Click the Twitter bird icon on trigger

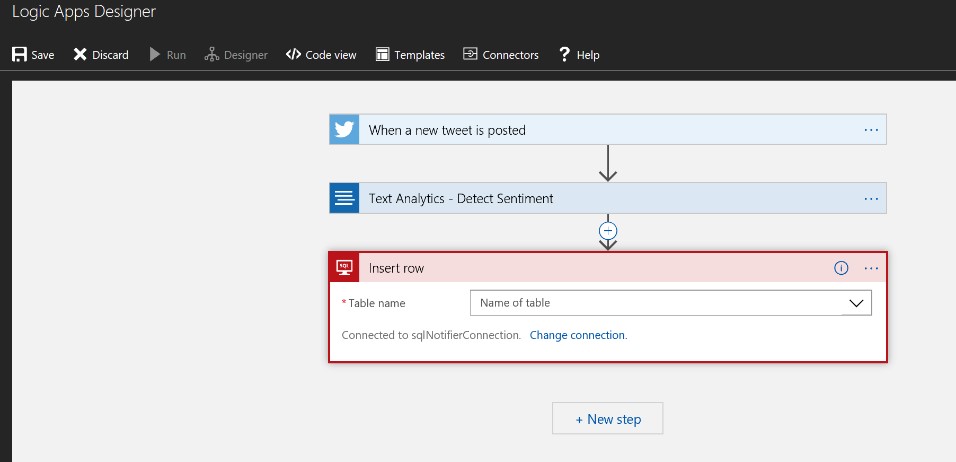point(344,130)
